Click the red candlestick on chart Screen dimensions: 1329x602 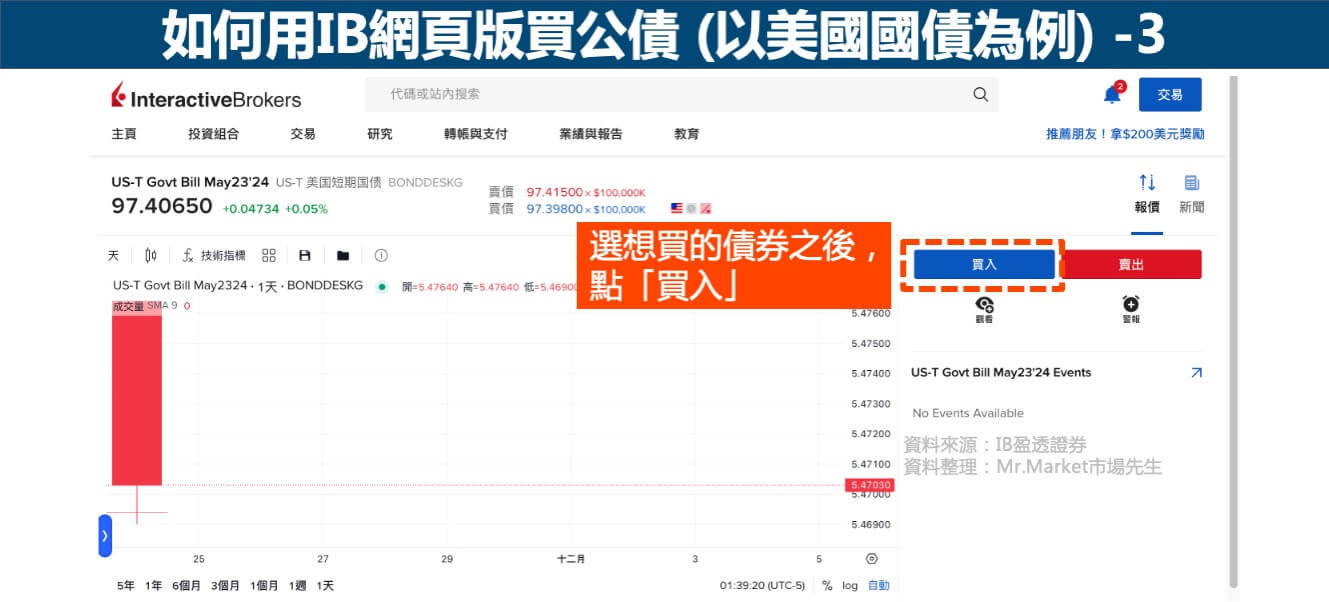tap(137, 398)
